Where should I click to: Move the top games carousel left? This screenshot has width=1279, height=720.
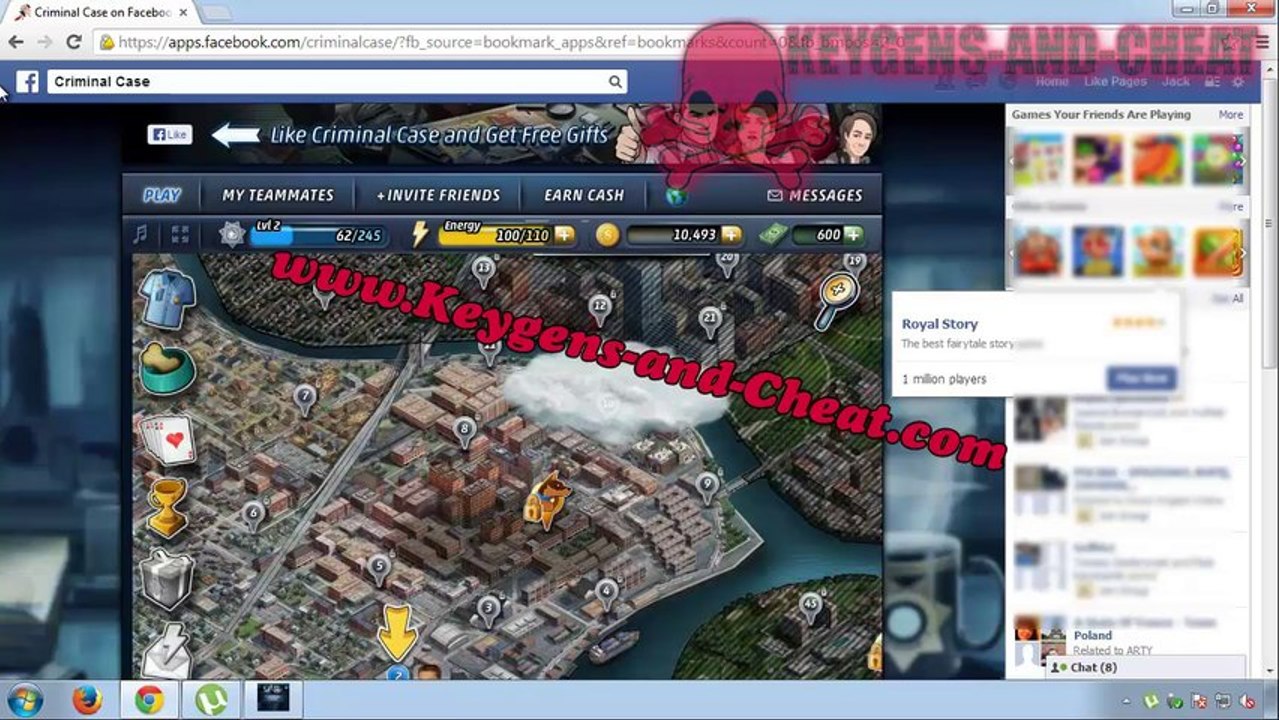point(1011,160)
